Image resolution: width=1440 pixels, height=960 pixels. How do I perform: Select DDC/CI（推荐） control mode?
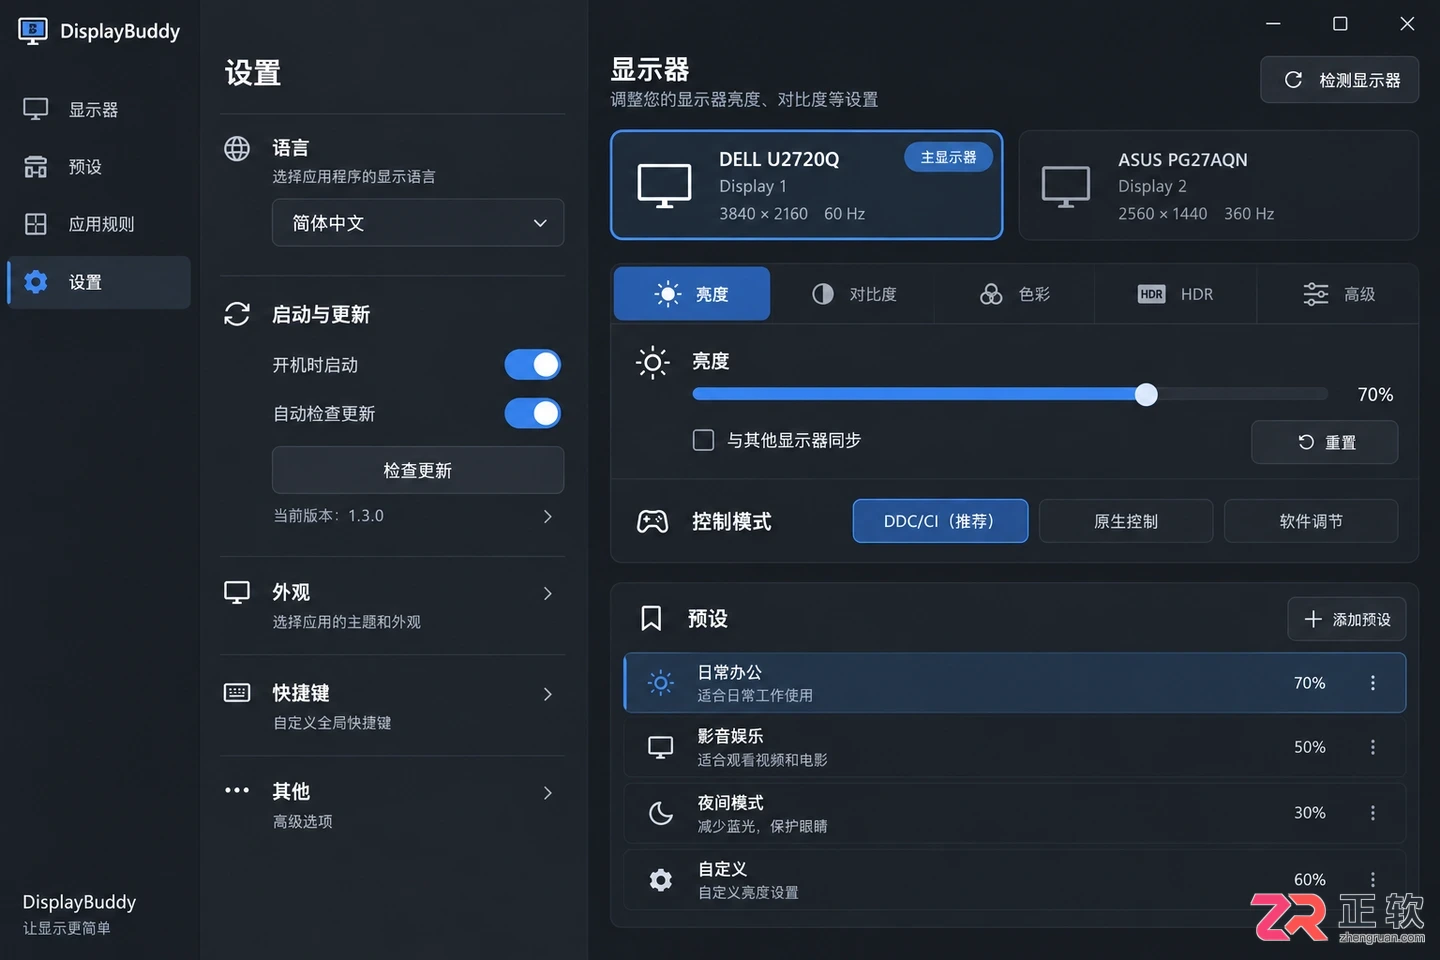click(940, 521)
